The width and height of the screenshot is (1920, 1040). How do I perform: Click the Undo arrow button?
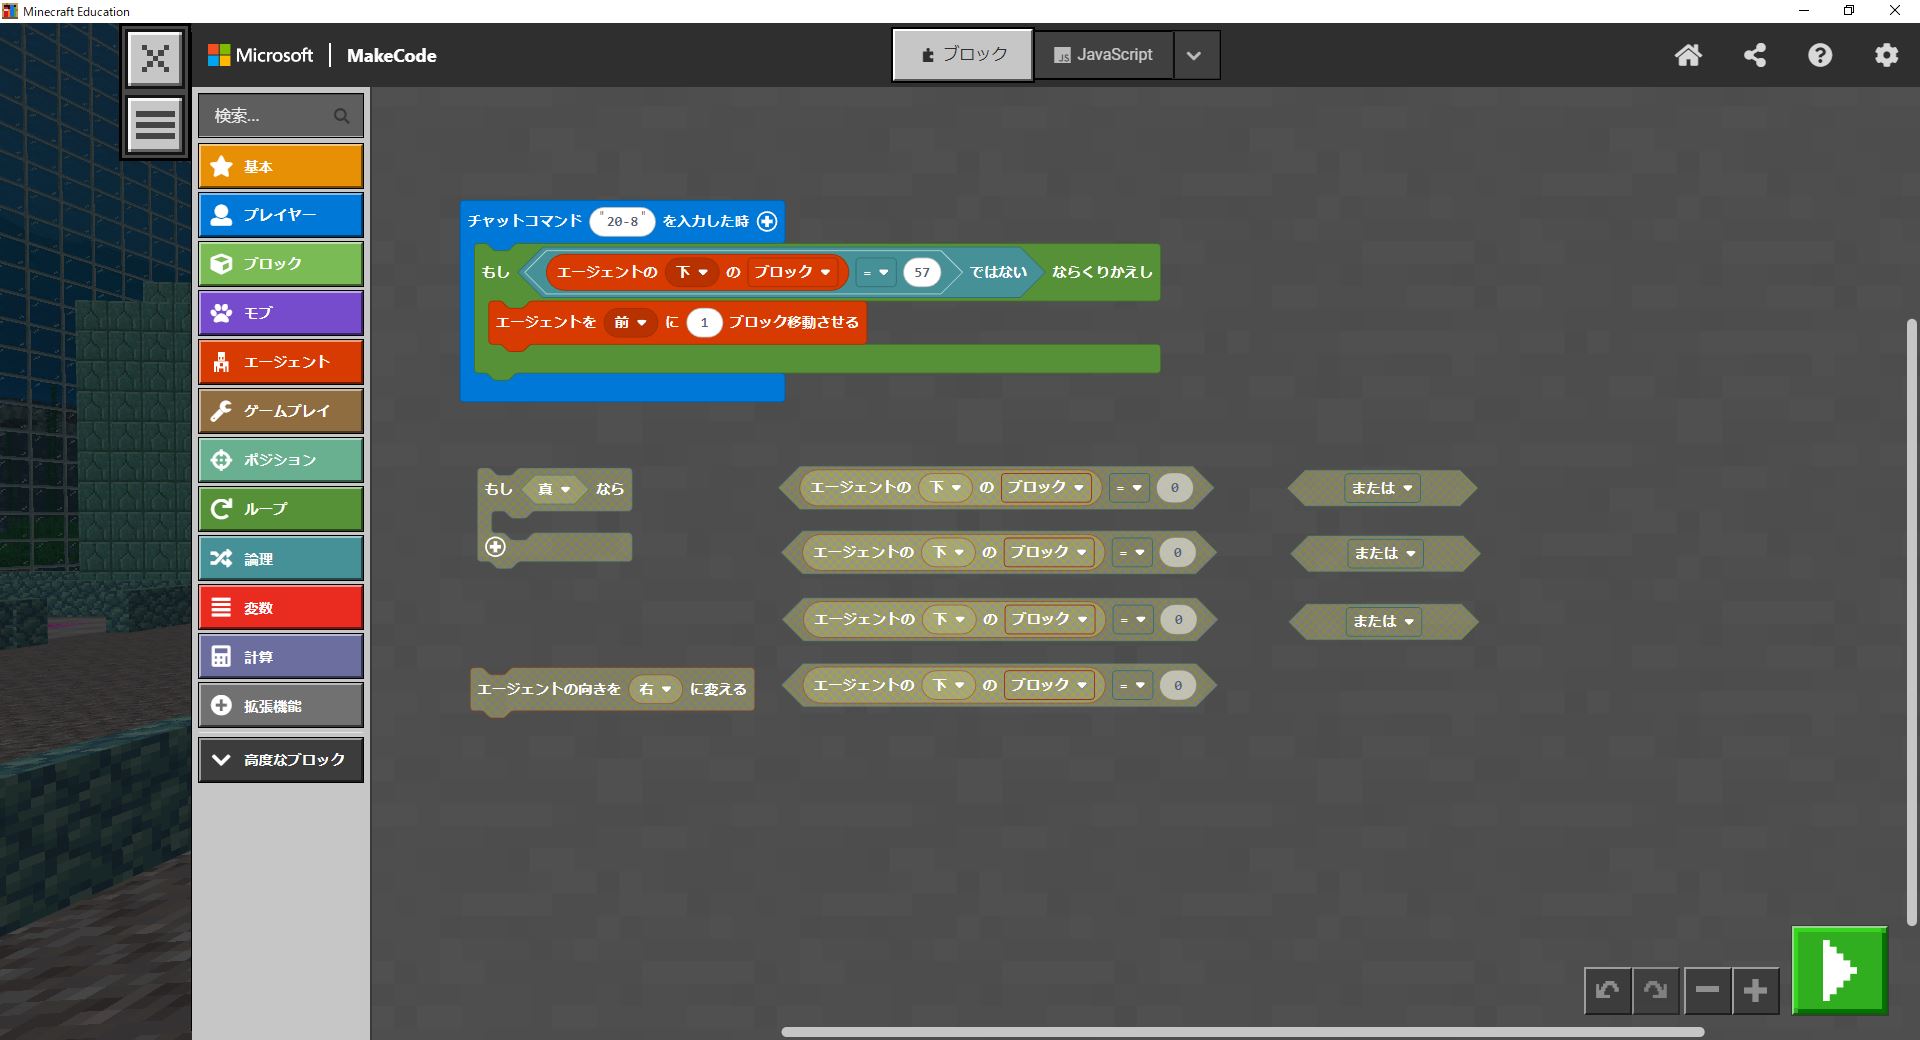(x=1608, y=990)
